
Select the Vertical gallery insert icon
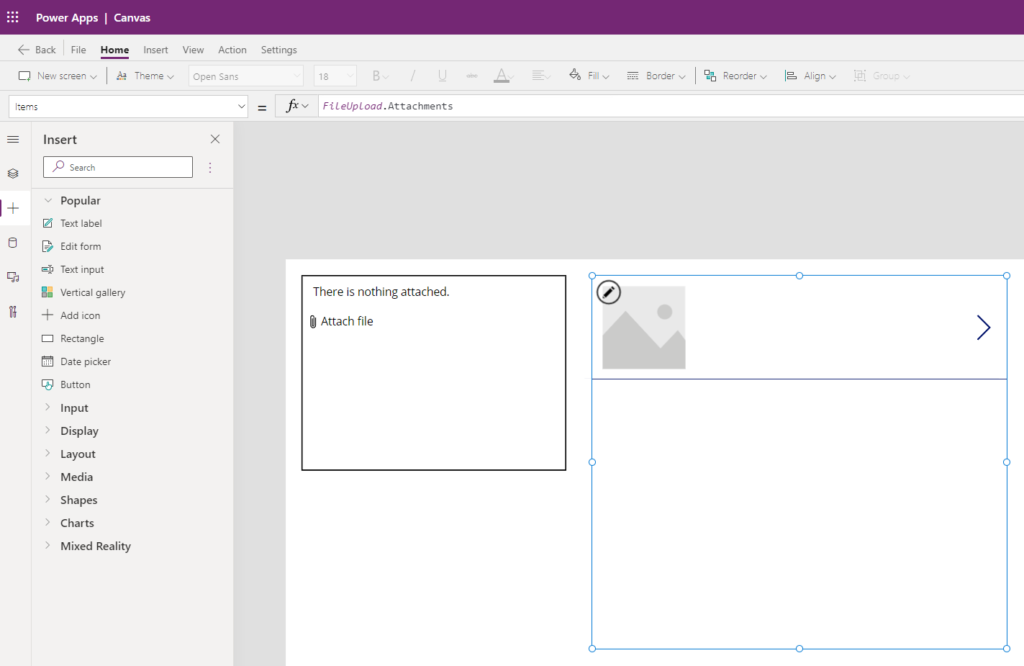point(47,291)
